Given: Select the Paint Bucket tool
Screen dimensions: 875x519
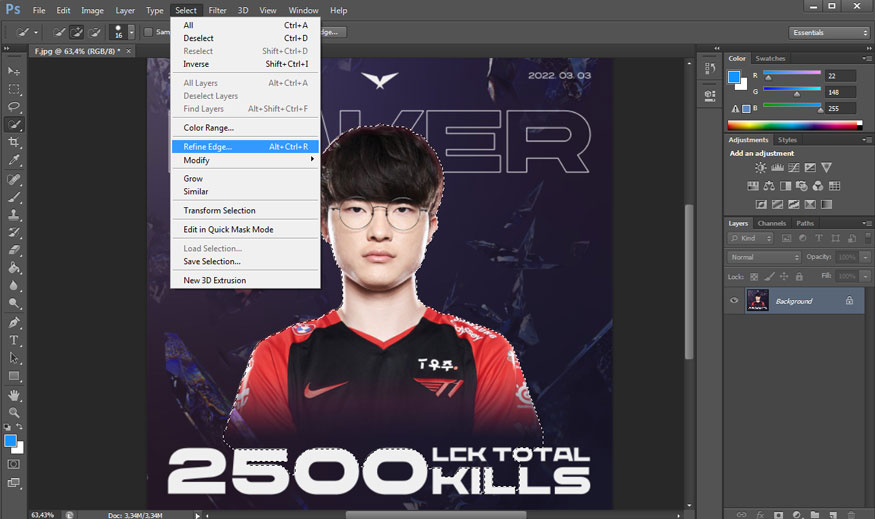Looking at the screenshot, I should [14, 268].
